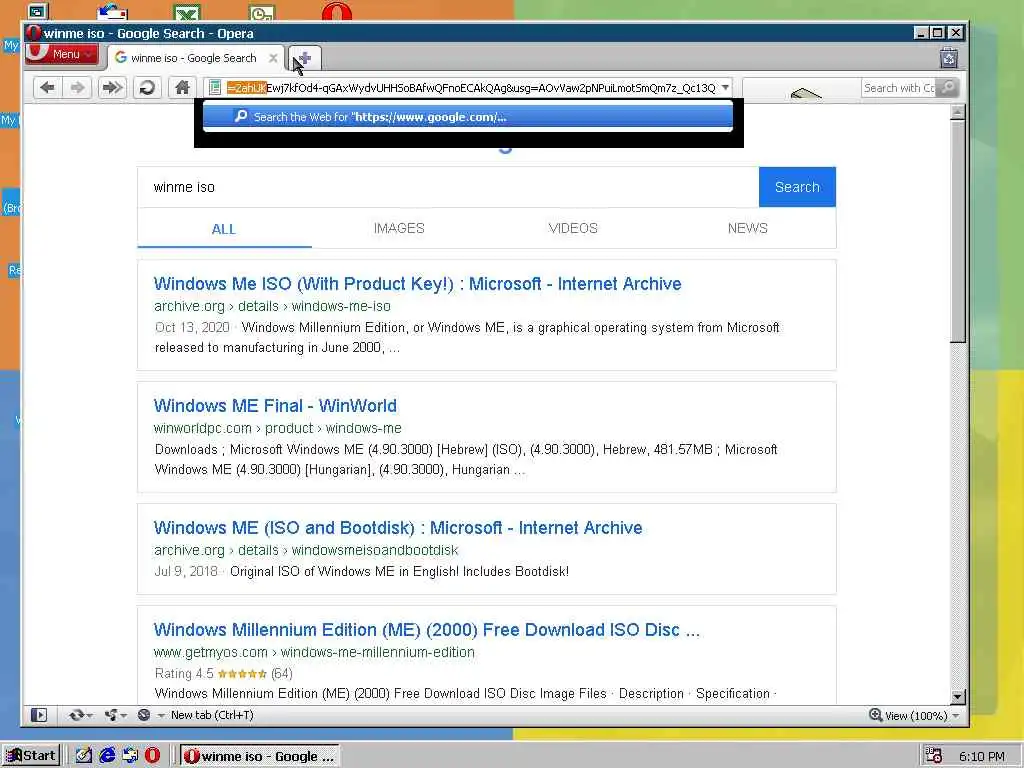
Task: Click the vertical scrollbar down arrow
Action: pos(957,696)
